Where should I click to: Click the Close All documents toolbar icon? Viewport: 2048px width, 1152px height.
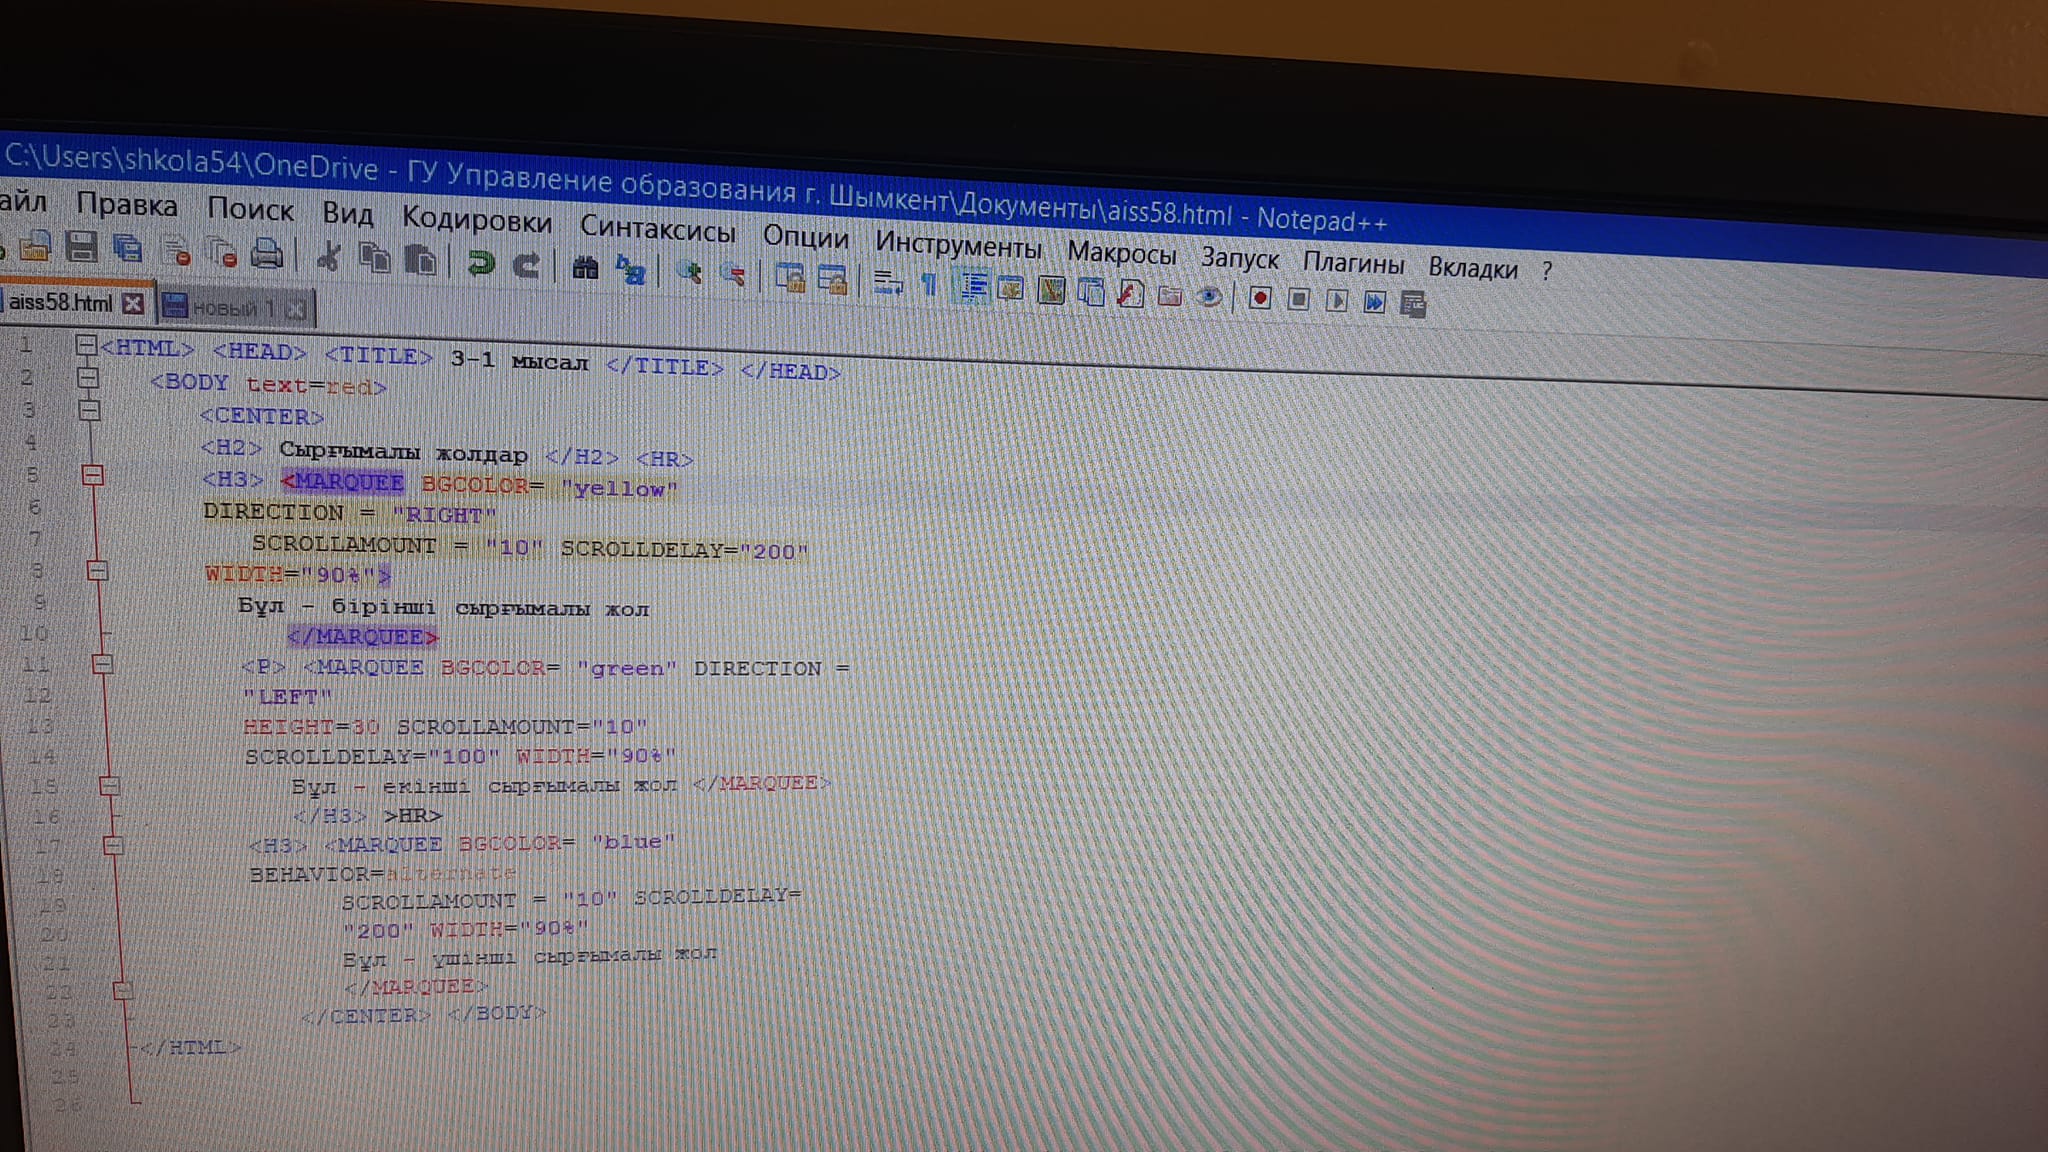(x=222, y=252)
